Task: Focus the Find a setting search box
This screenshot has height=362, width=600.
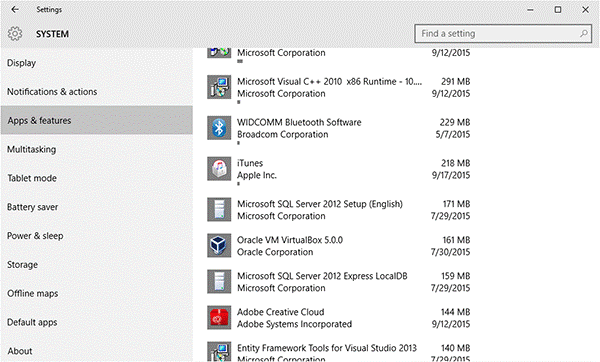Action: click(x=503, y=34)
